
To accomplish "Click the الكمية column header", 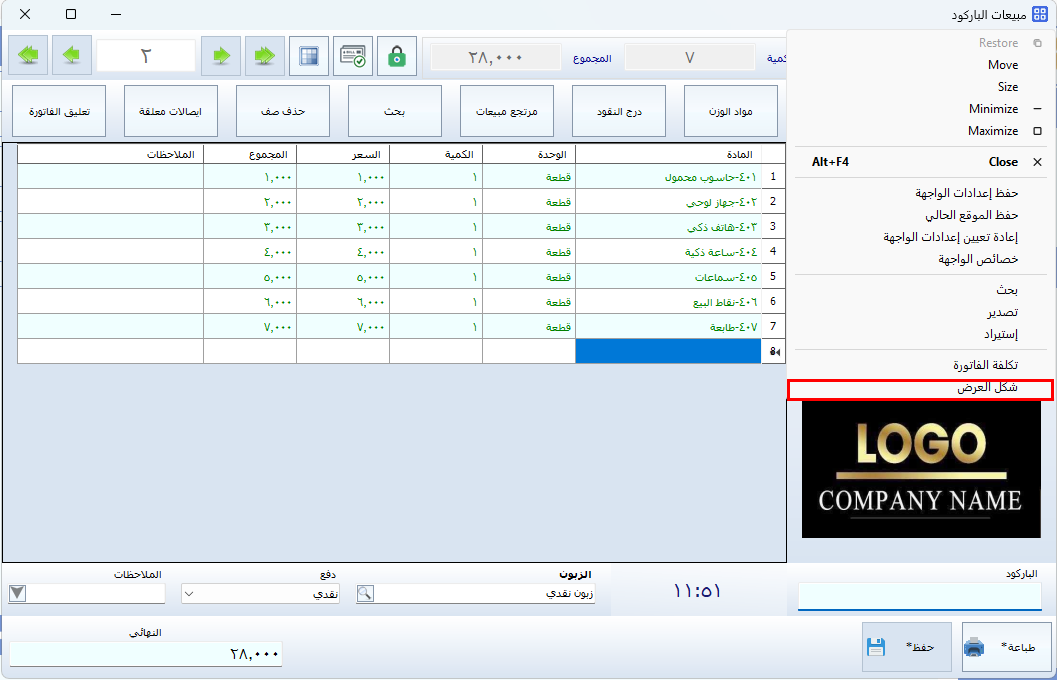I will pos(436,154).
